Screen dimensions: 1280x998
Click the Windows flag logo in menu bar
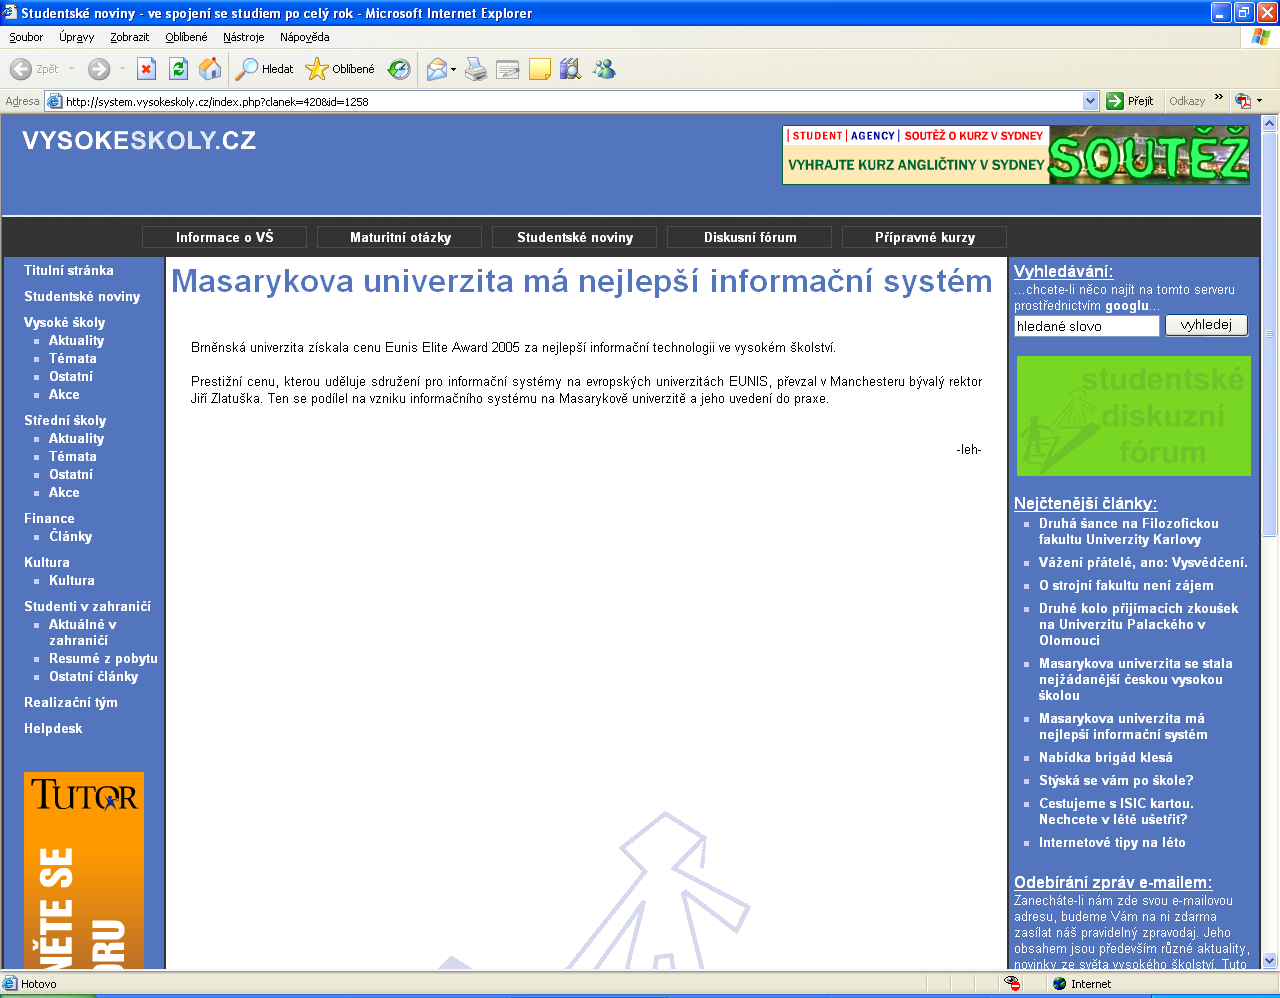pos(1261,37)
